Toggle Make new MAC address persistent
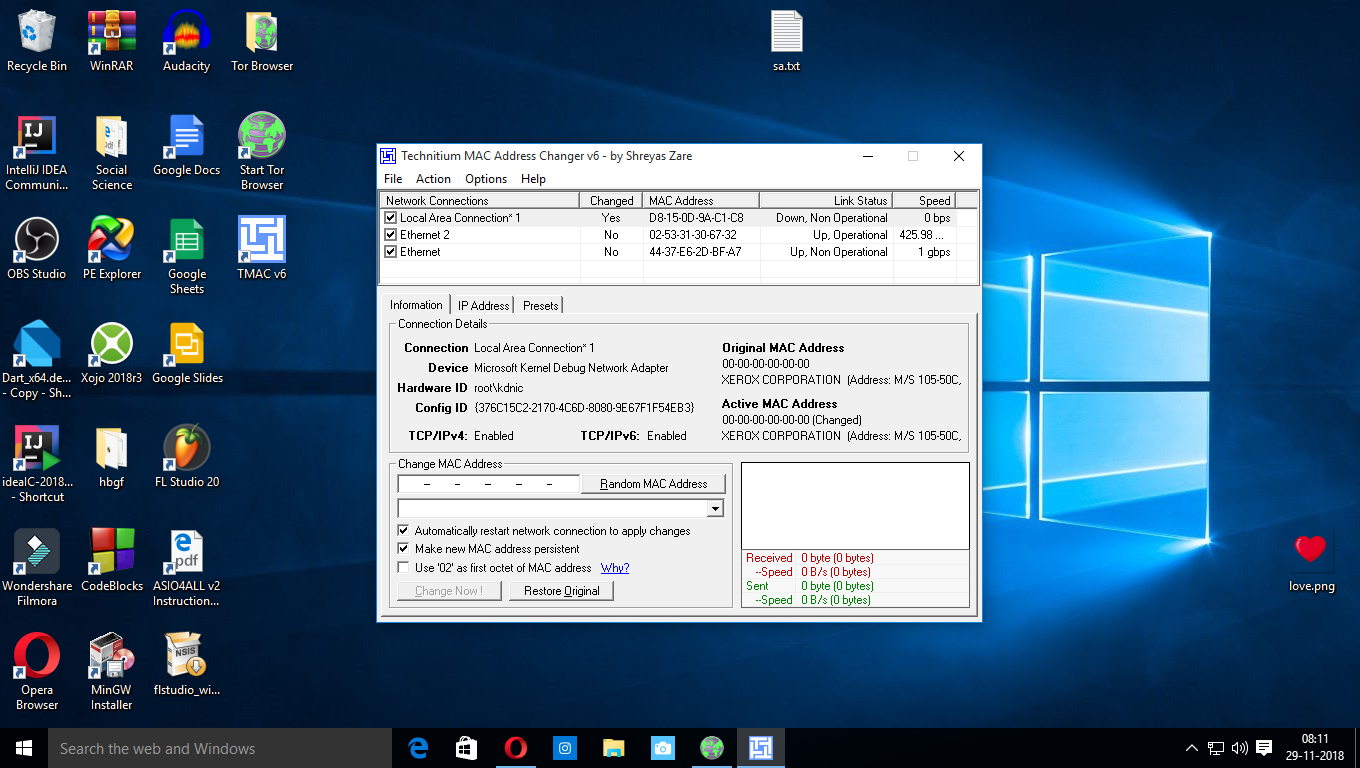The height and width of the screenshot is (768, 1360). pyautogui.click(x=404, y=549)
